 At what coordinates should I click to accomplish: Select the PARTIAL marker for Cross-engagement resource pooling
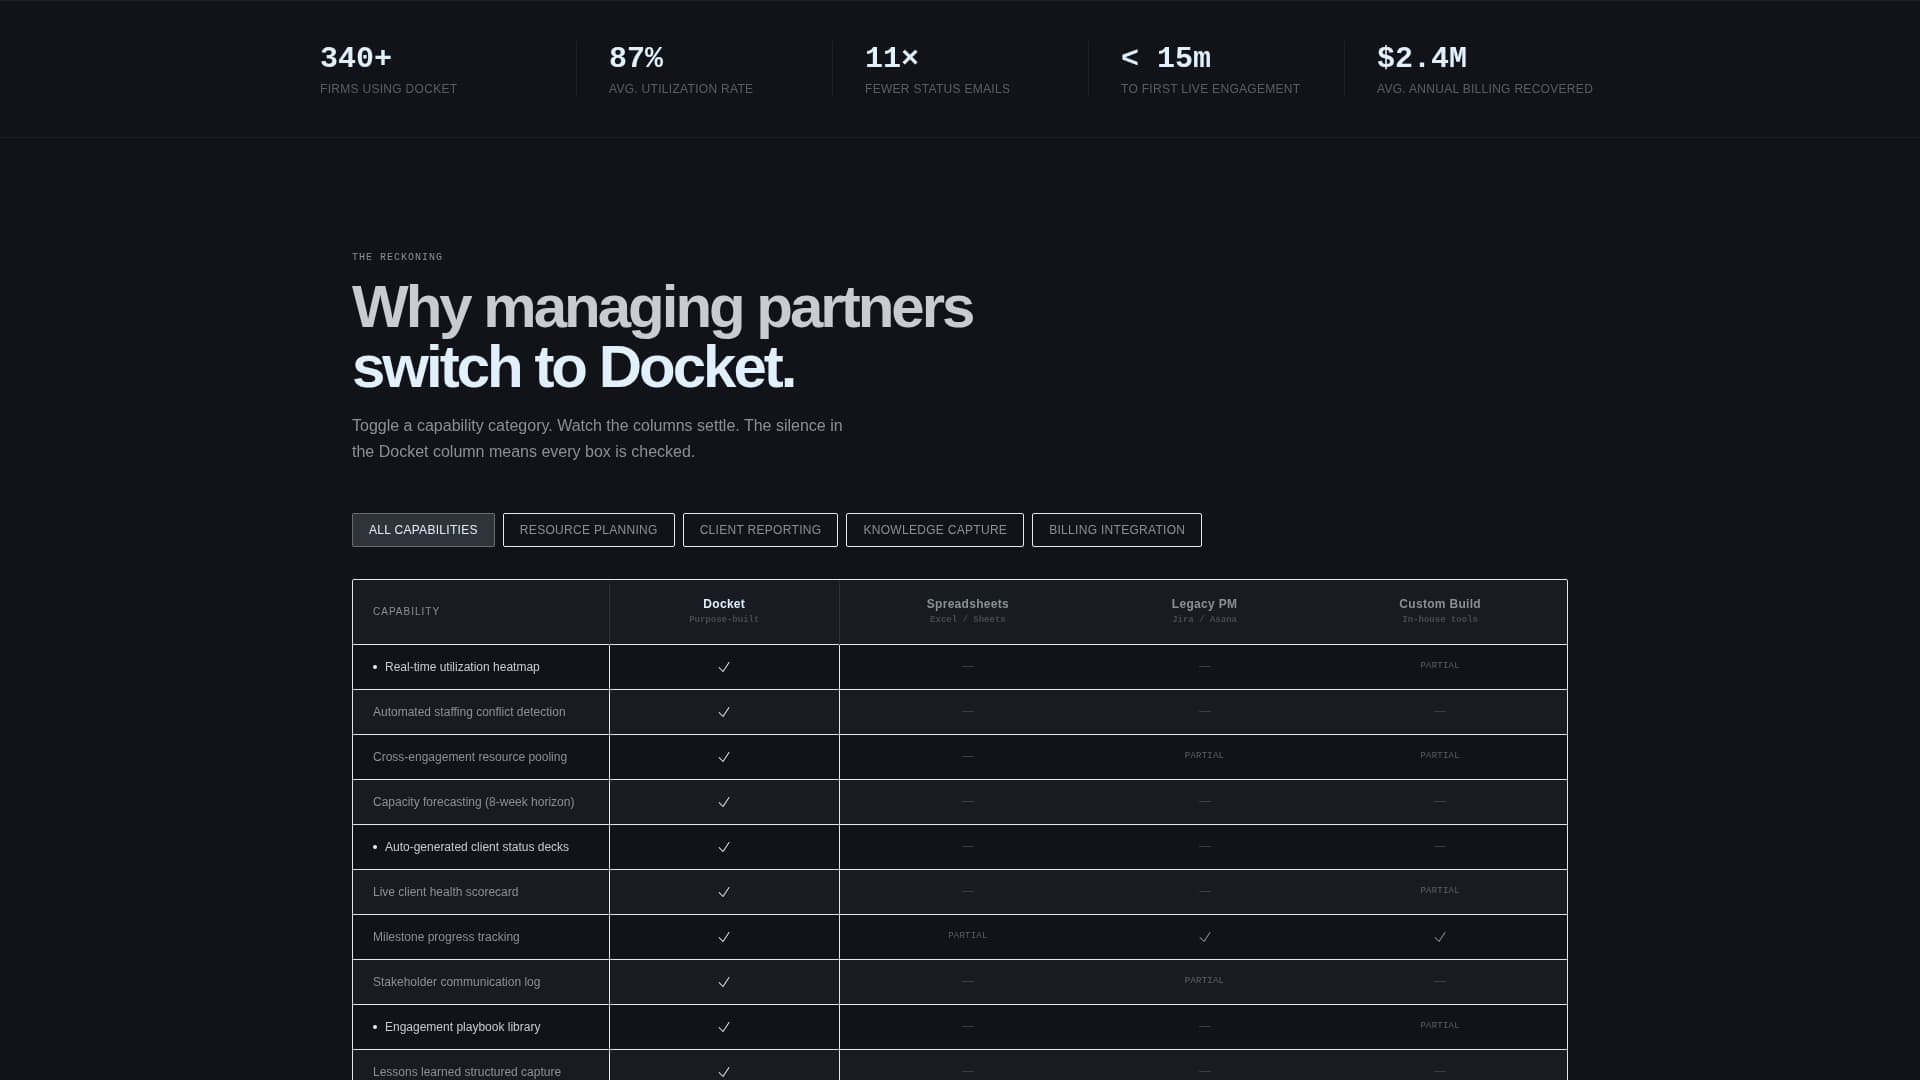point(1204,756)
